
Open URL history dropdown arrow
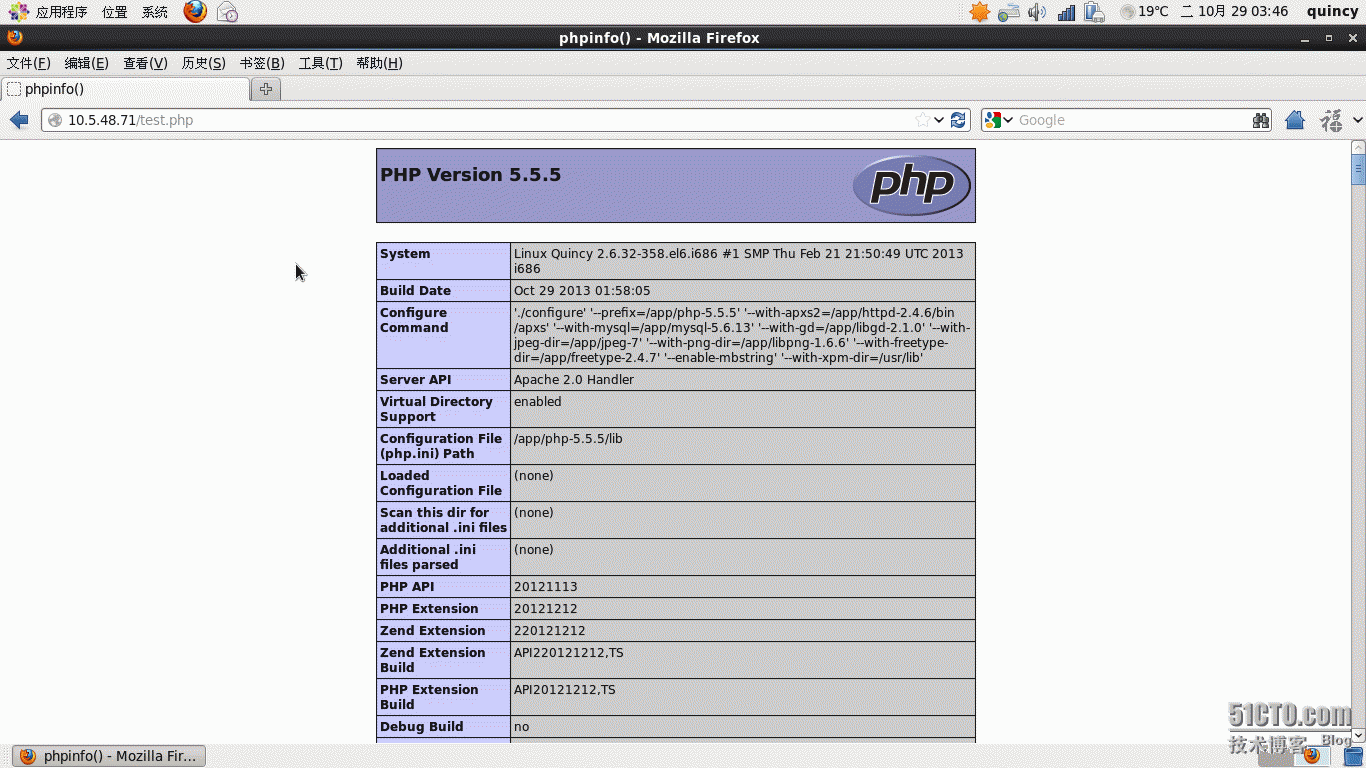point(939,120)
